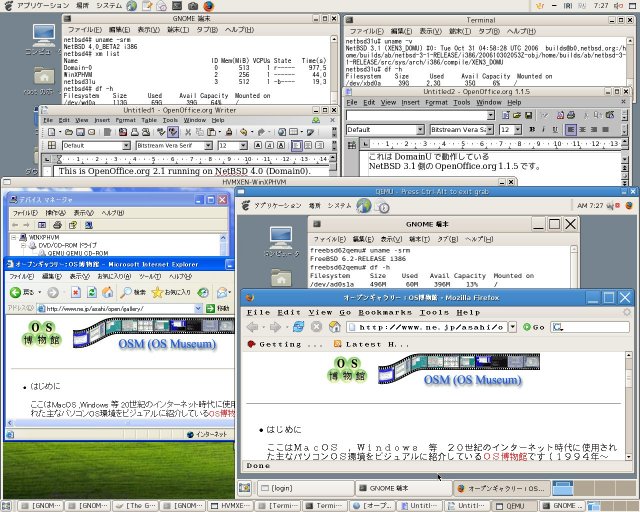Screen dimensions: 640x512
Task: Click Latest Headlines bookmark in Firefox
Action: pyautogui.click(x=371, y=344)
